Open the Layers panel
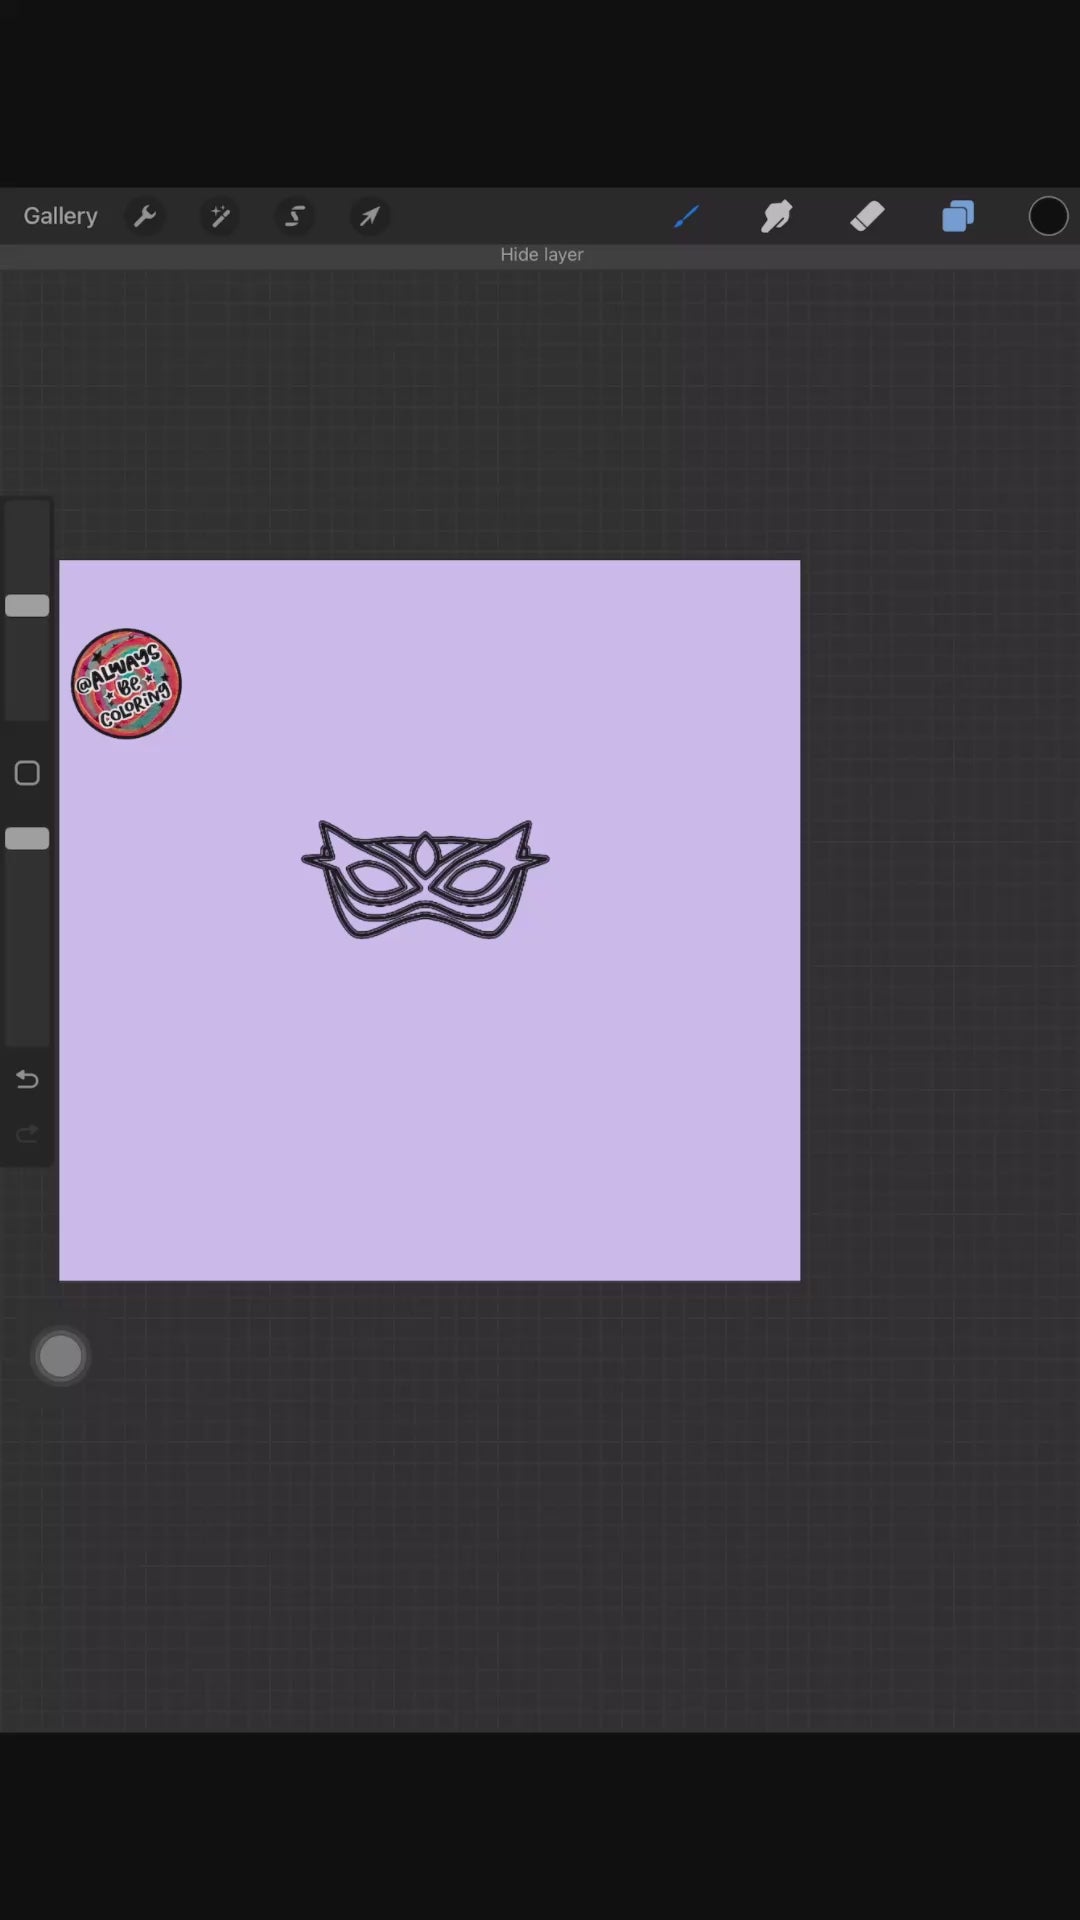This screenshot has width=1080, height=1920. click(x=957, y=216)
